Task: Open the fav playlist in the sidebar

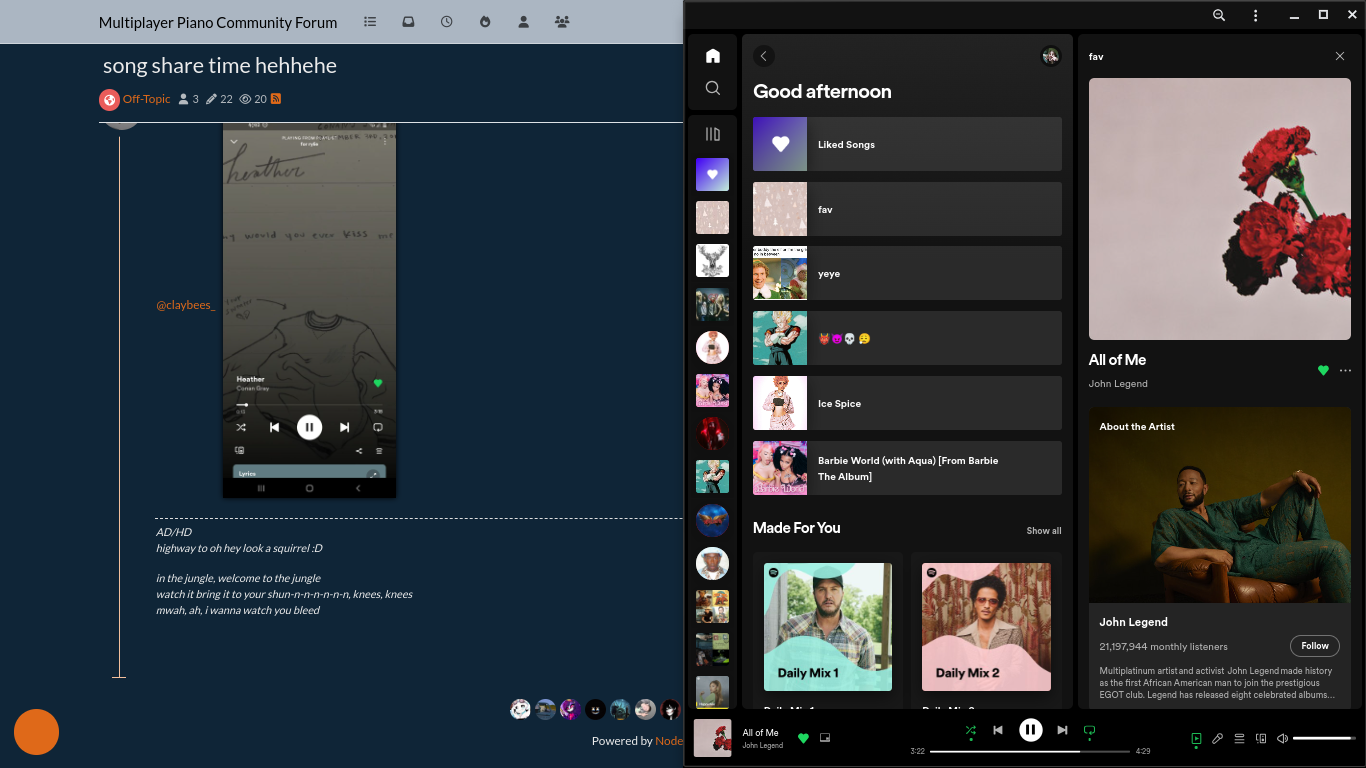Action: 712,217
